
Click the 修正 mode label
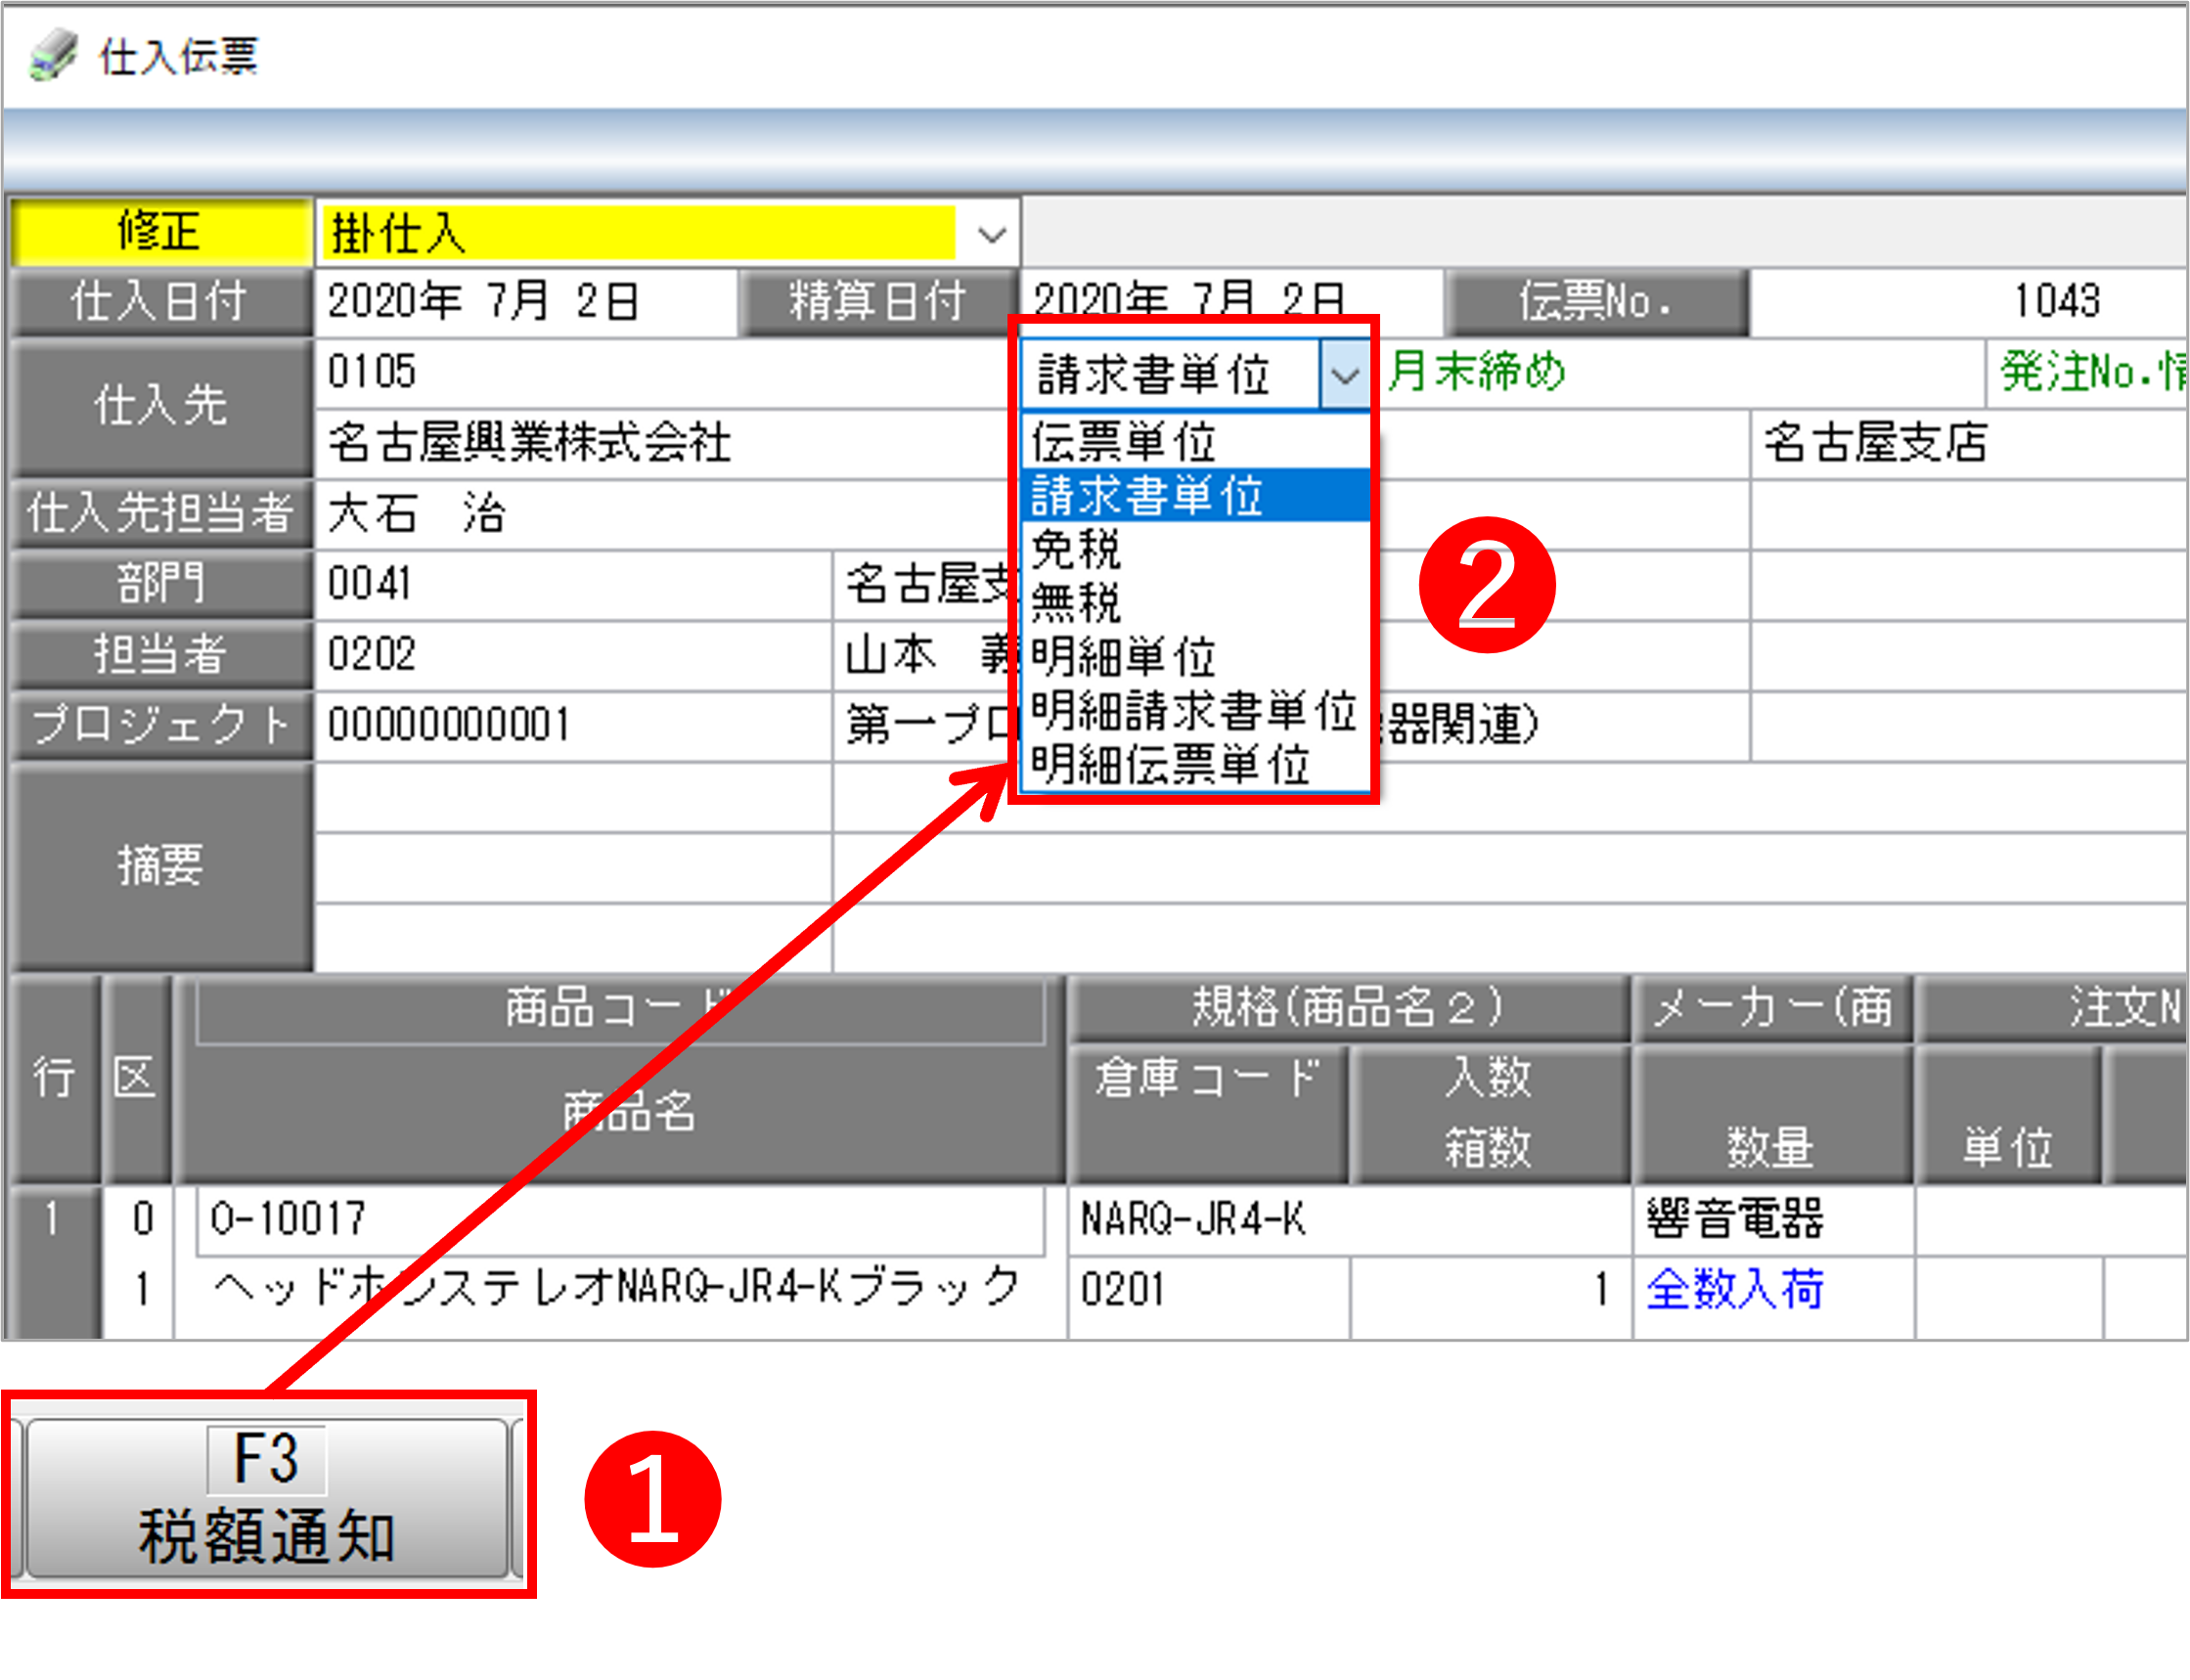[160, 231]
